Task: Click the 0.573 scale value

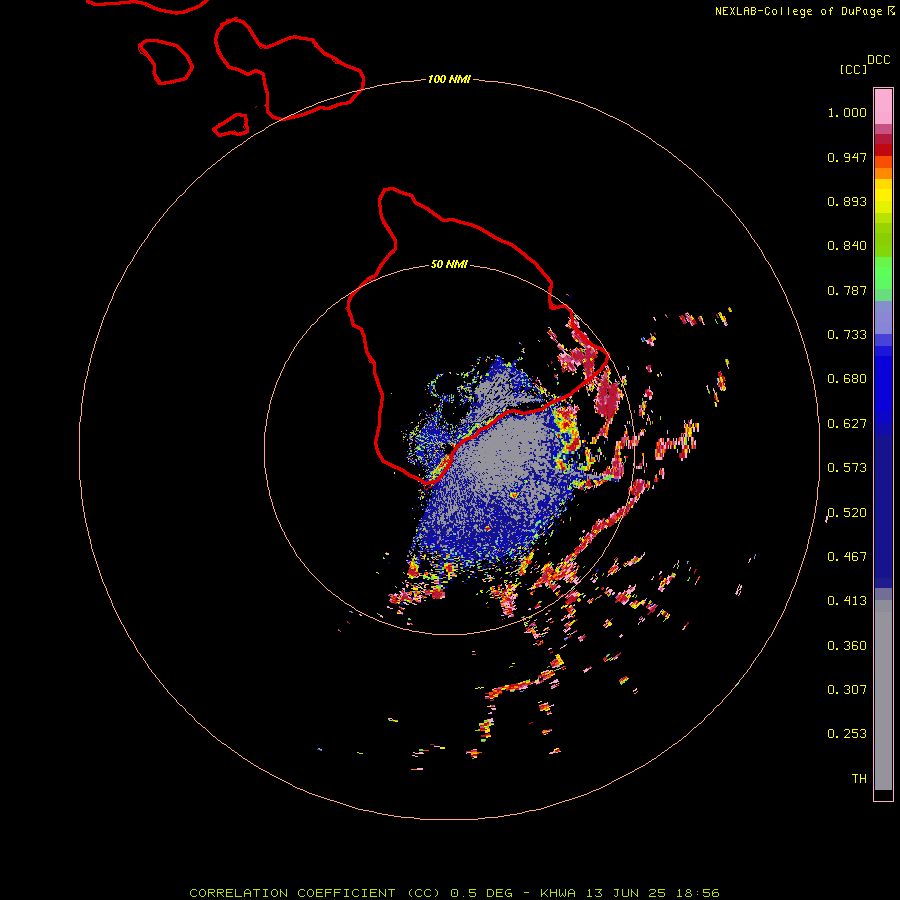Action: tap(847, 468)
